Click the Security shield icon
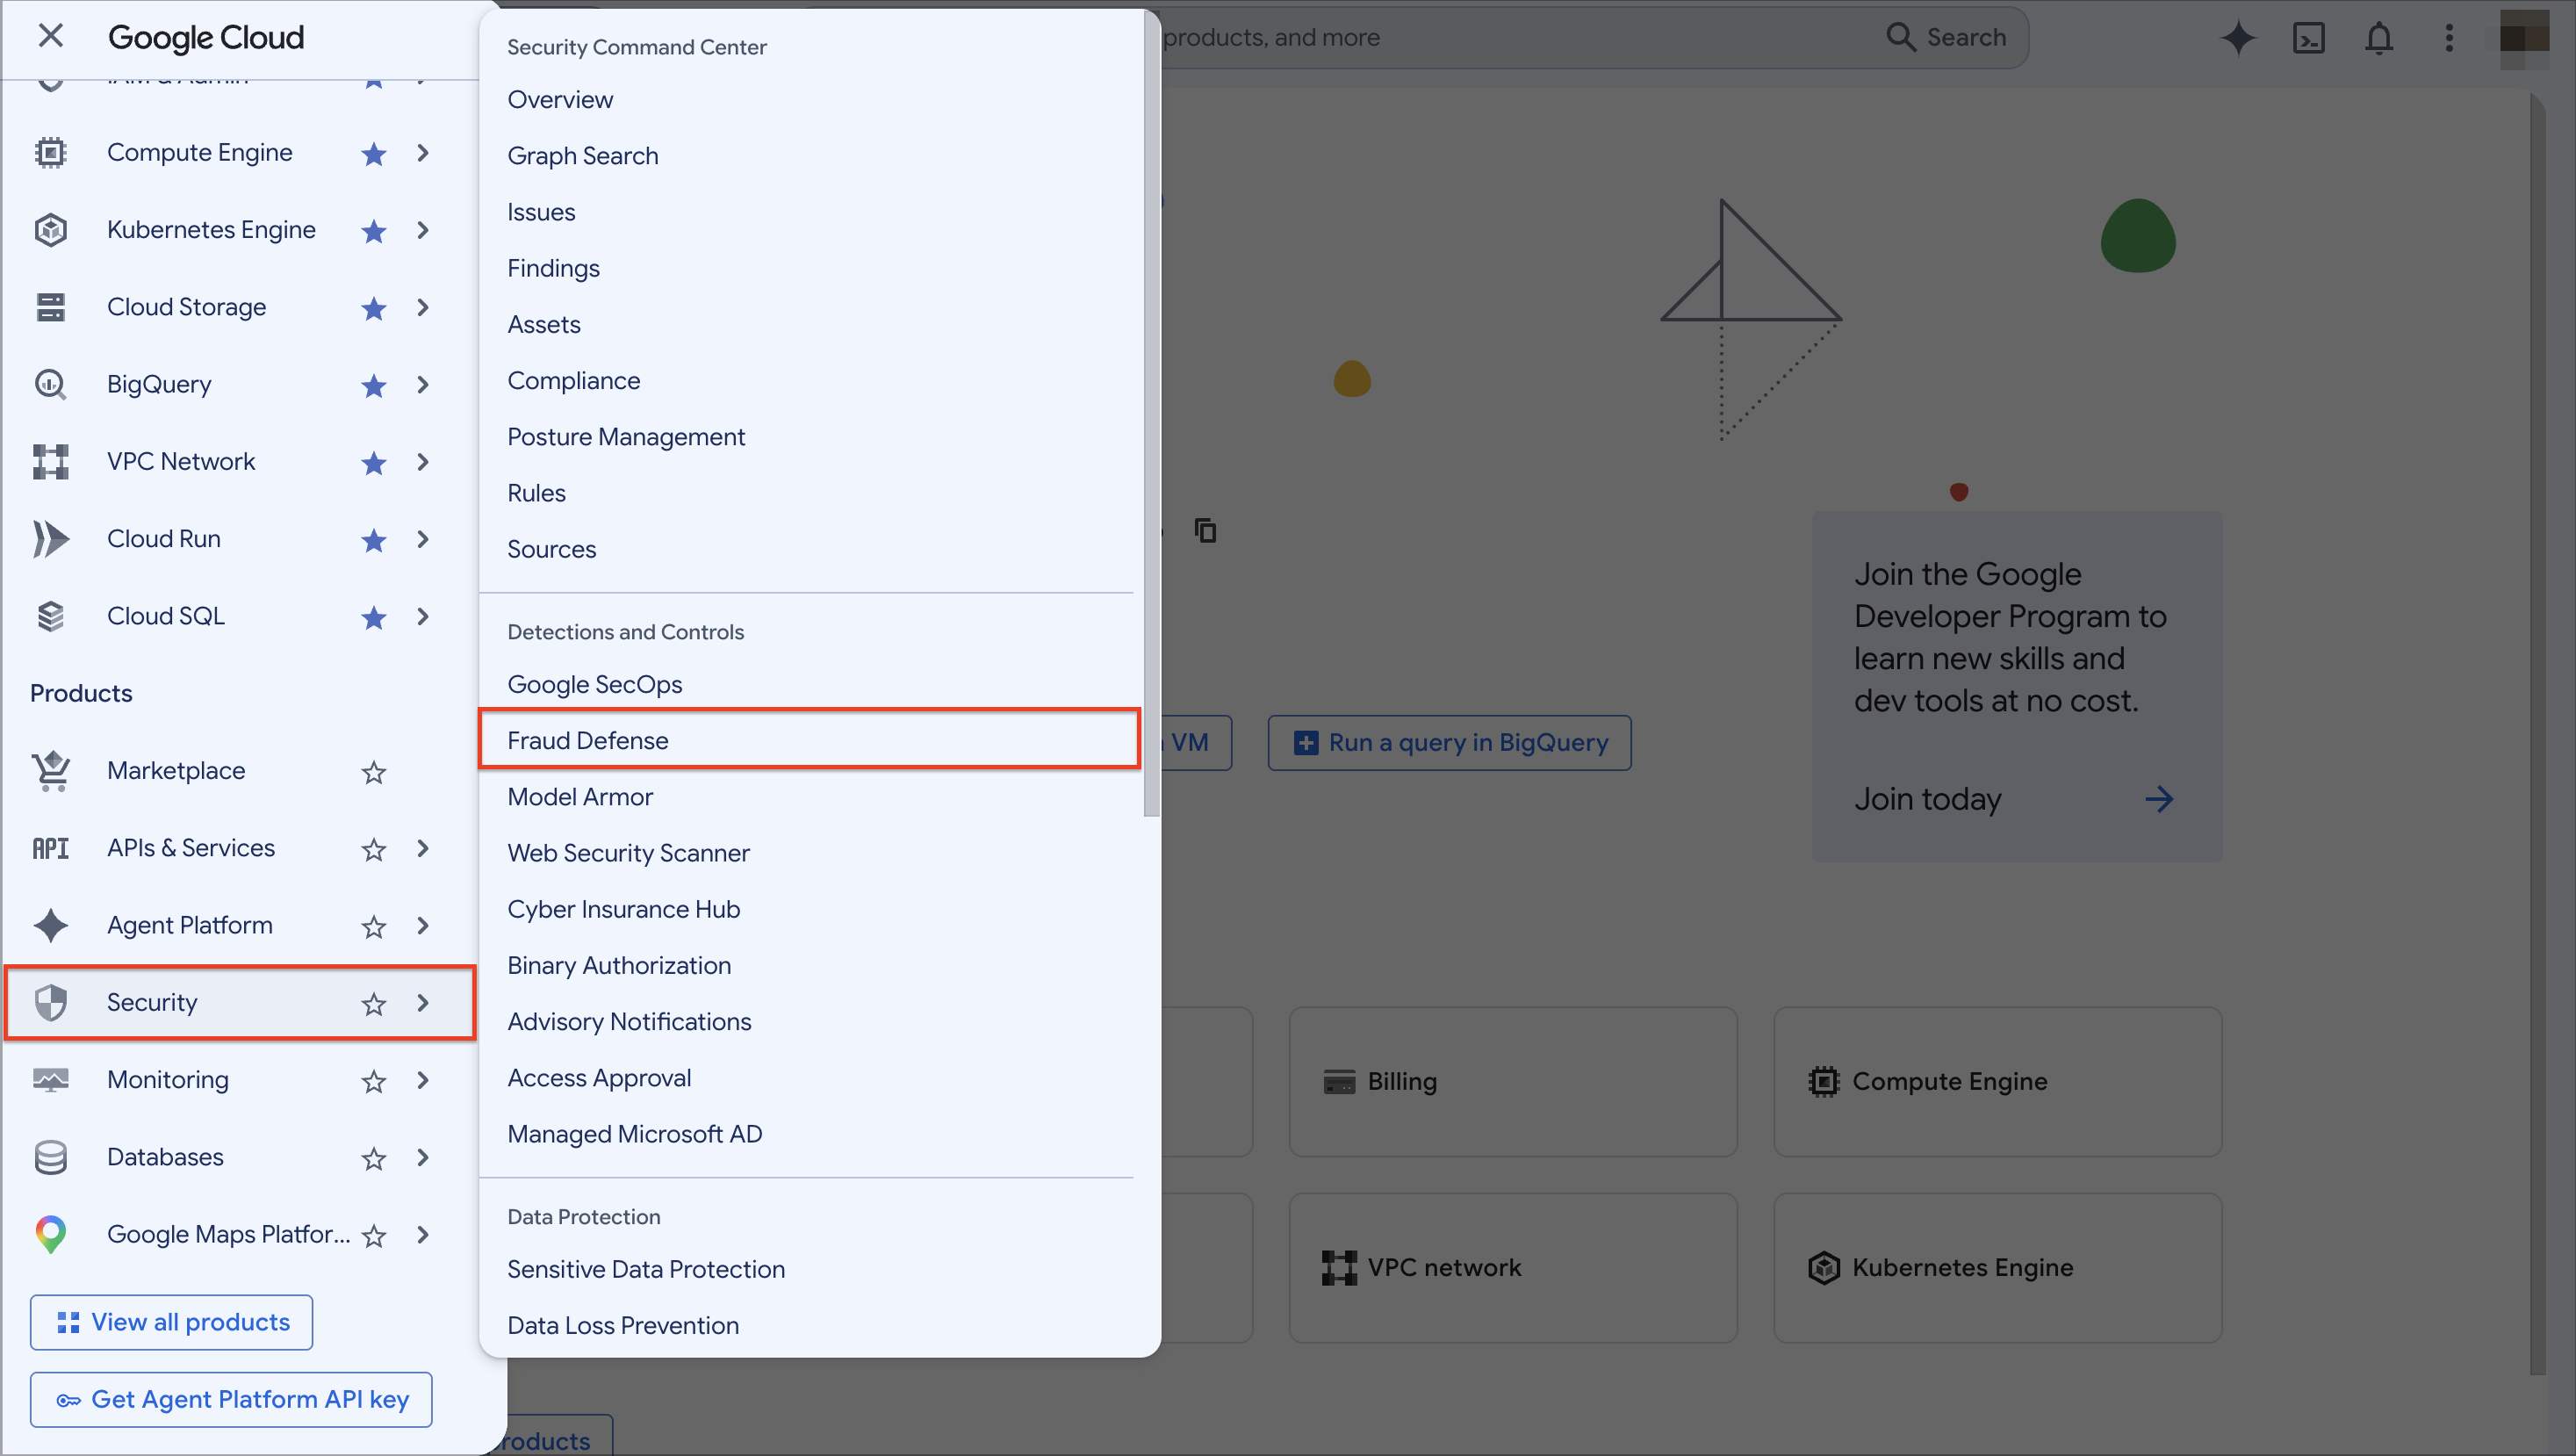Screen dimensions: 2576x1456 tap(50, 1002)
